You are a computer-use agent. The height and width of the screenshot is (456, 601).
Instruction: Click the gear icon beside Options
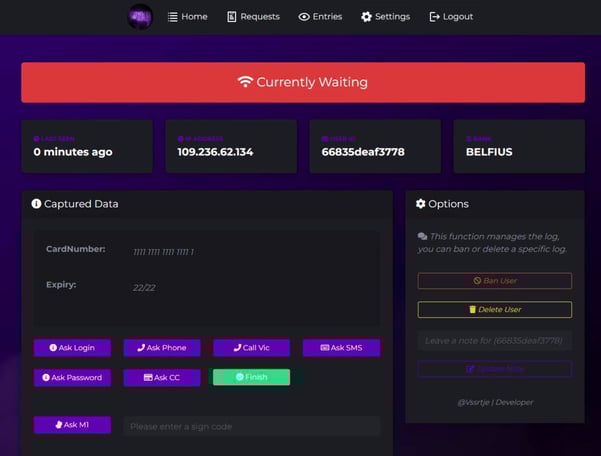[x=420, y=203]
